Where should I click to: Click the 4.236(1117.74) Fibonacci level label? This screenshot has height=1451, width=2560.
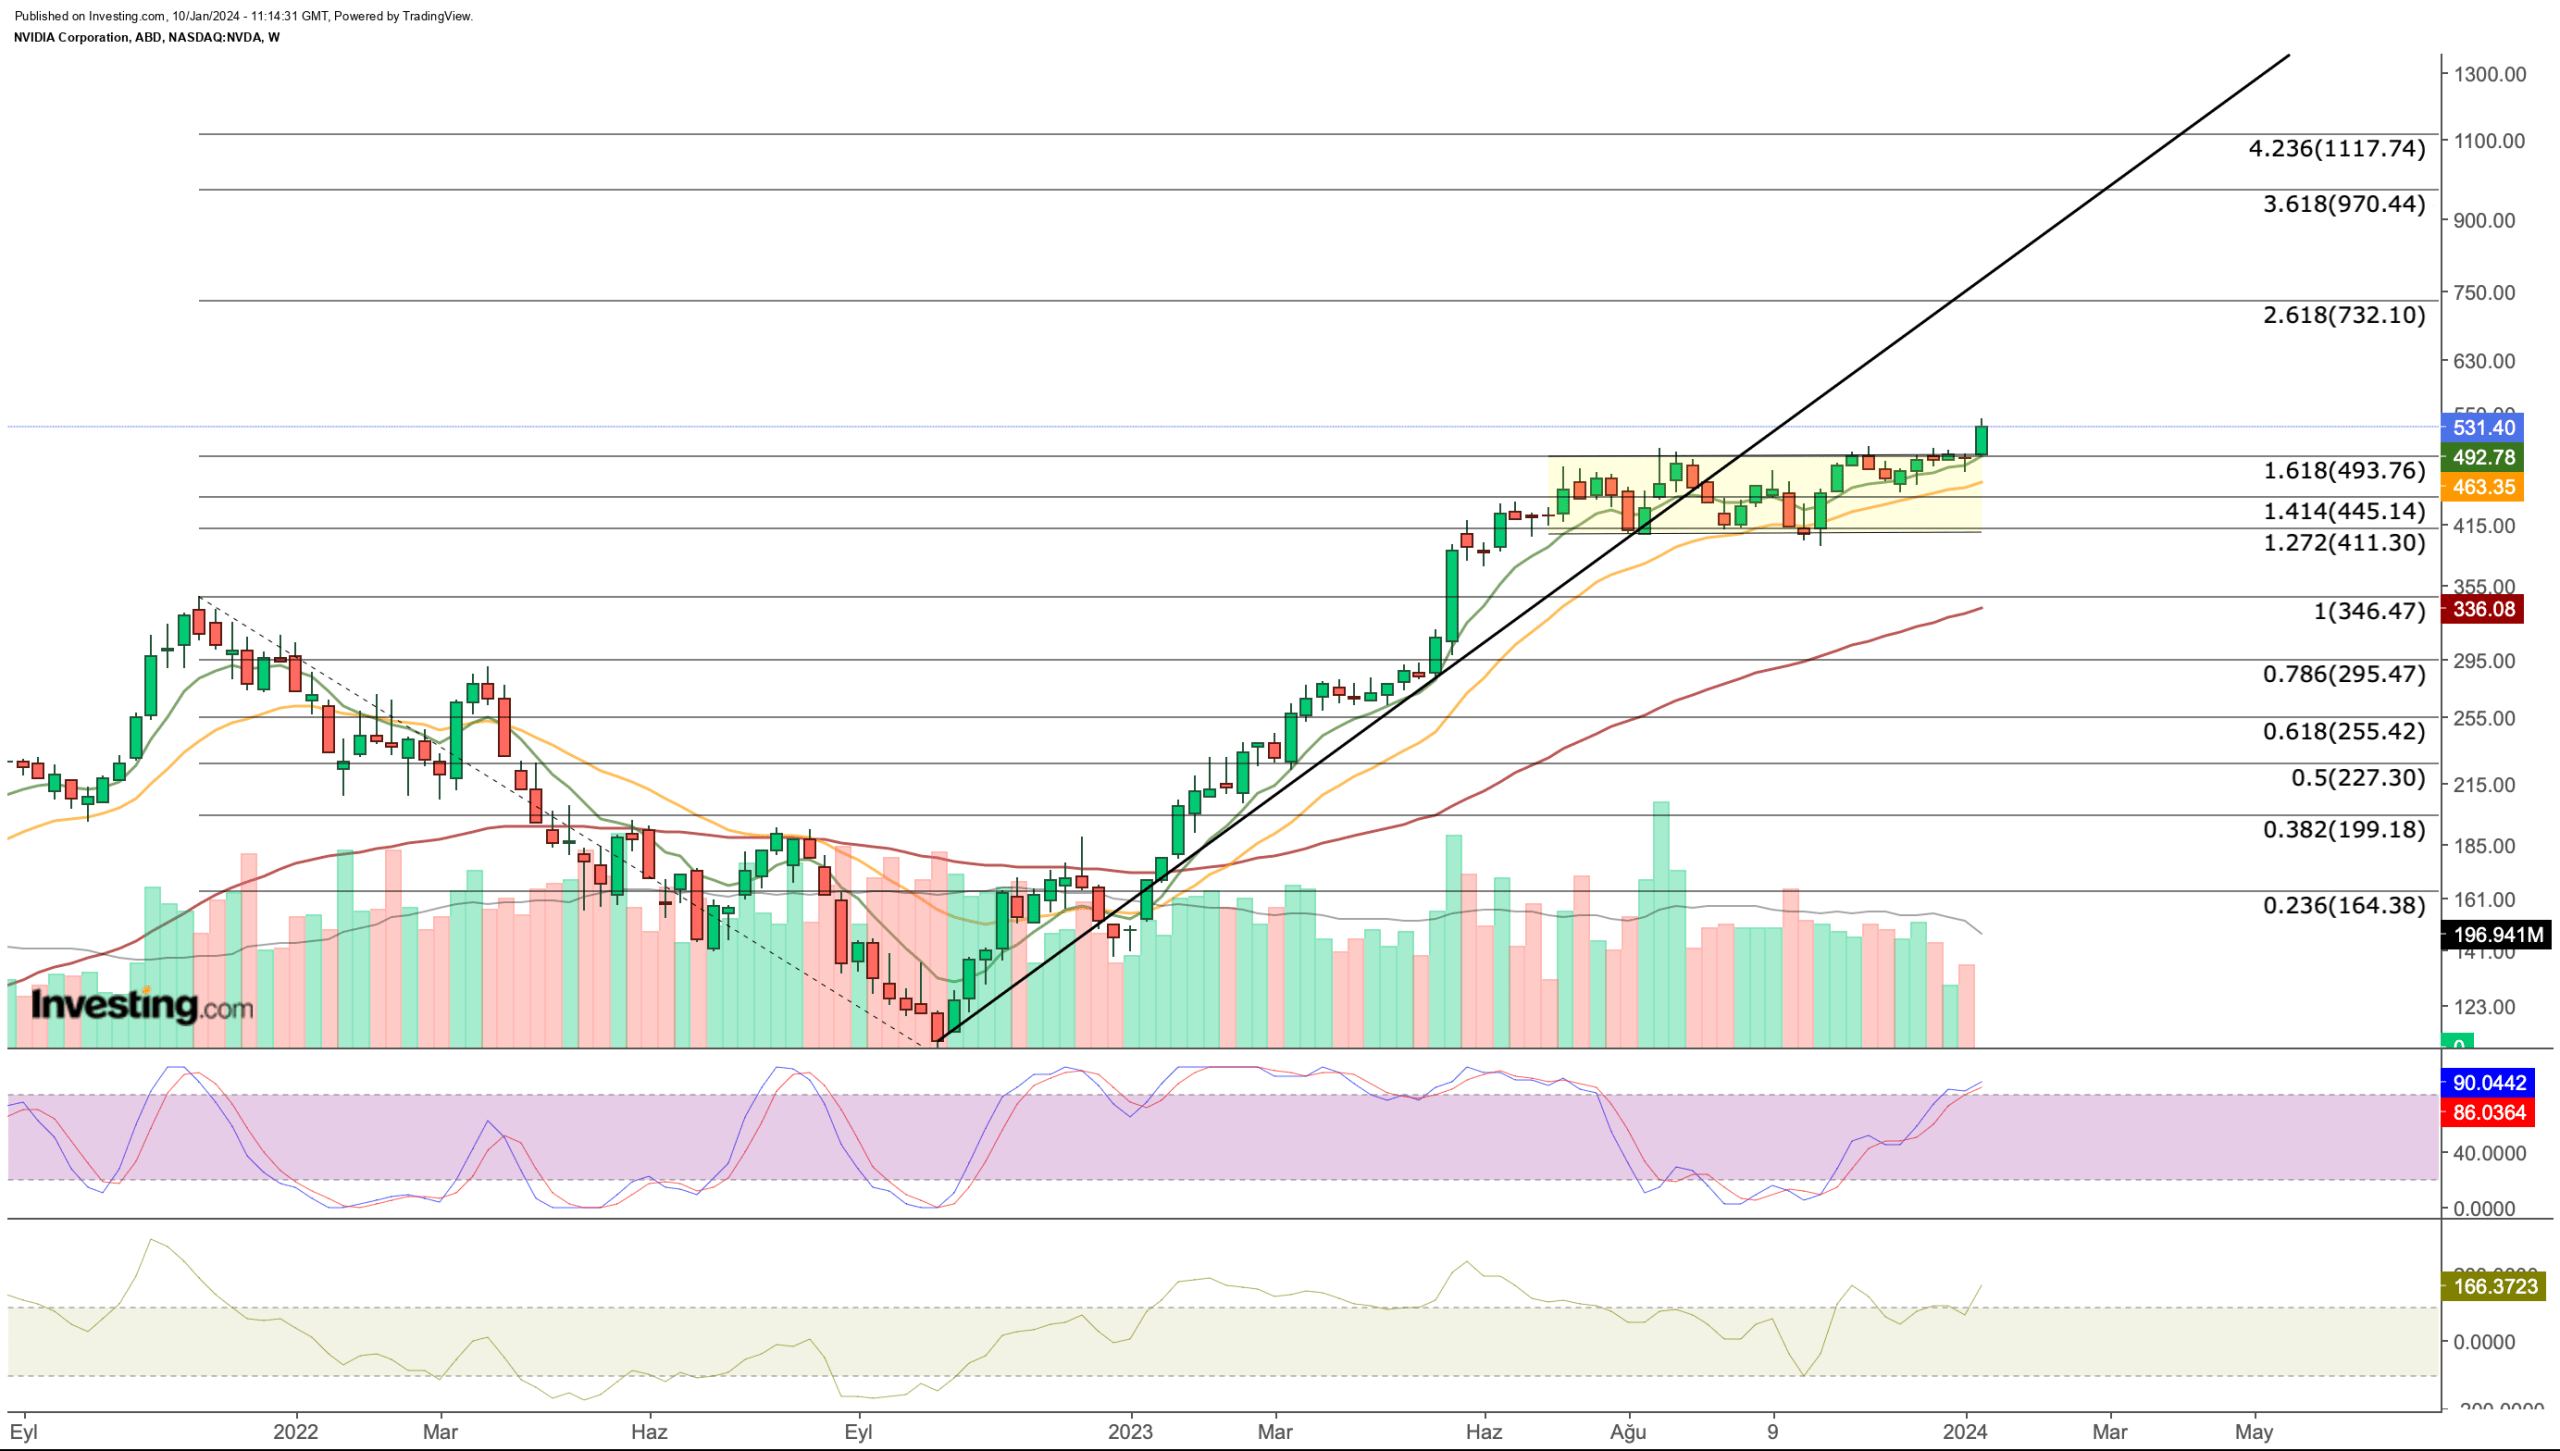2336,149
